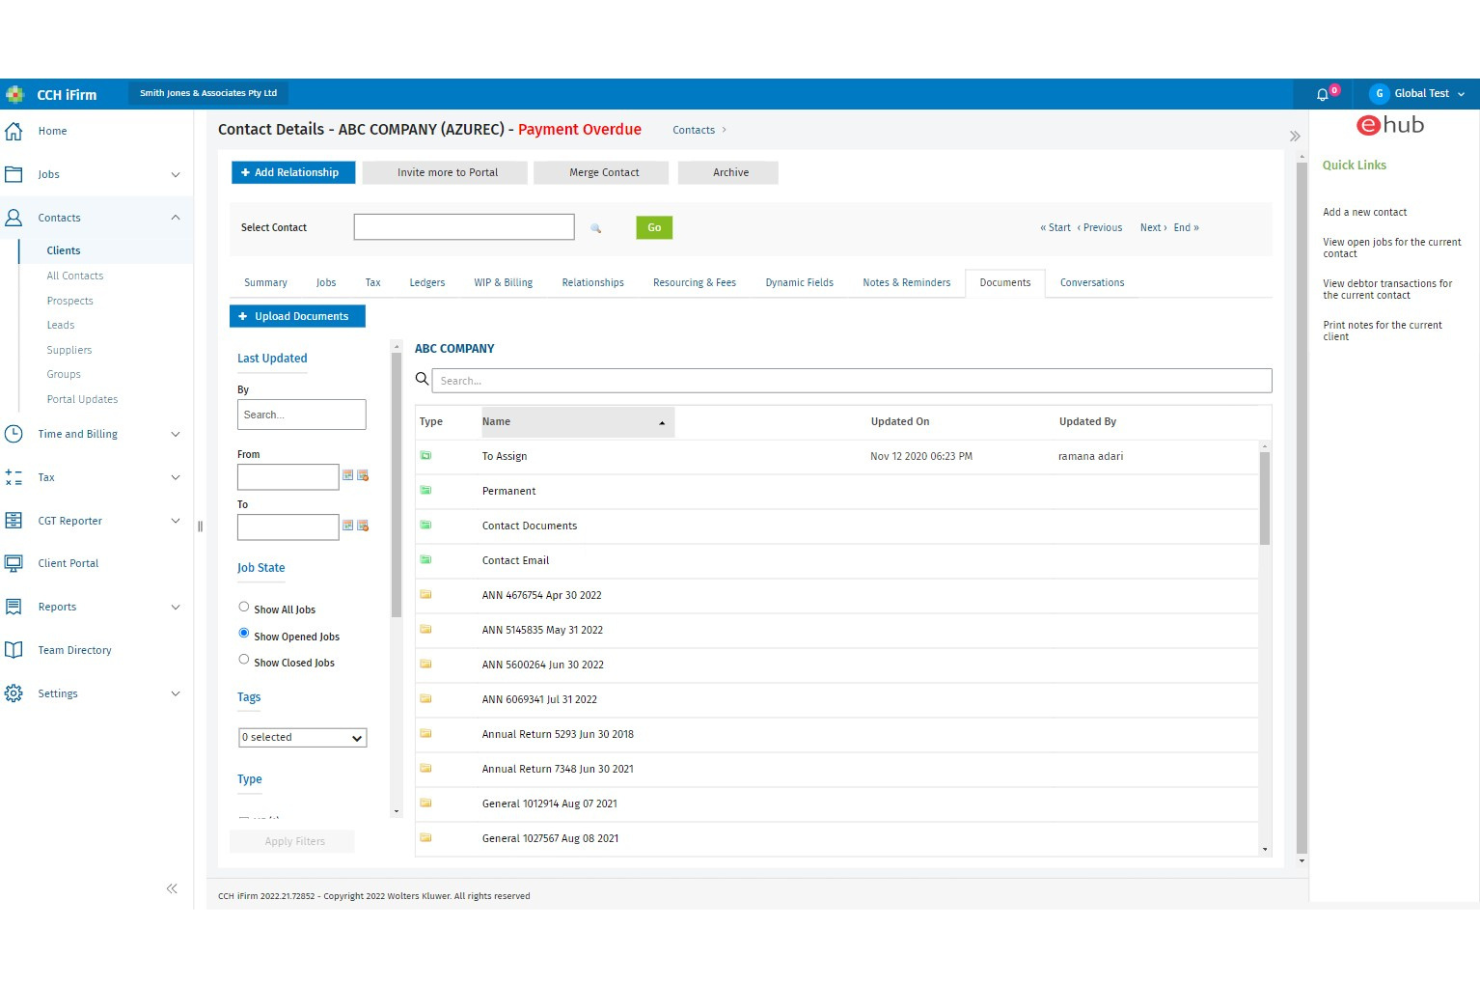Click the Reports icon in sidebar

coord(14,607)
